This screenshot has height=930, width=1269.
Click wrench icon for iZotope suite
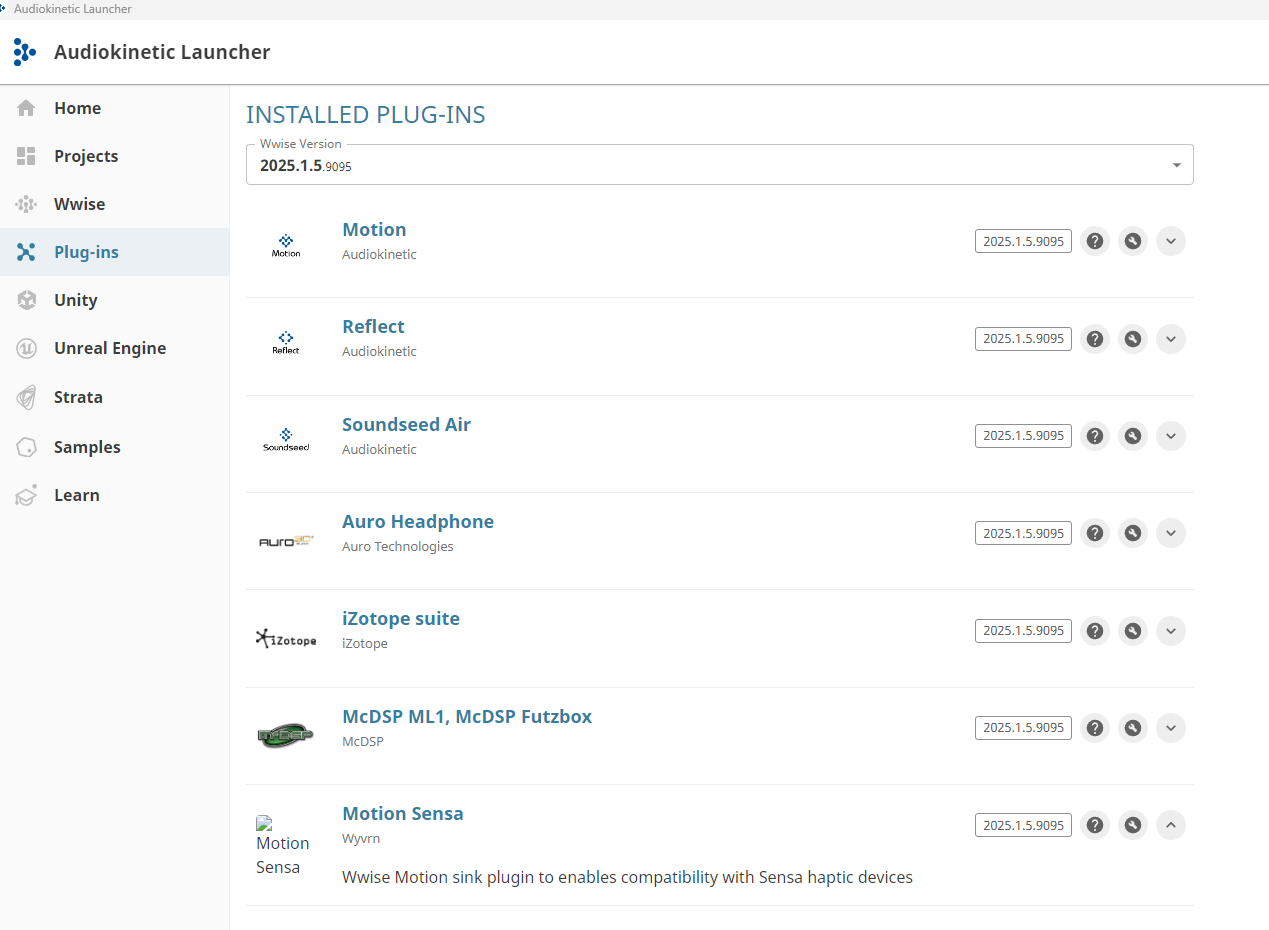[1132, 631]
